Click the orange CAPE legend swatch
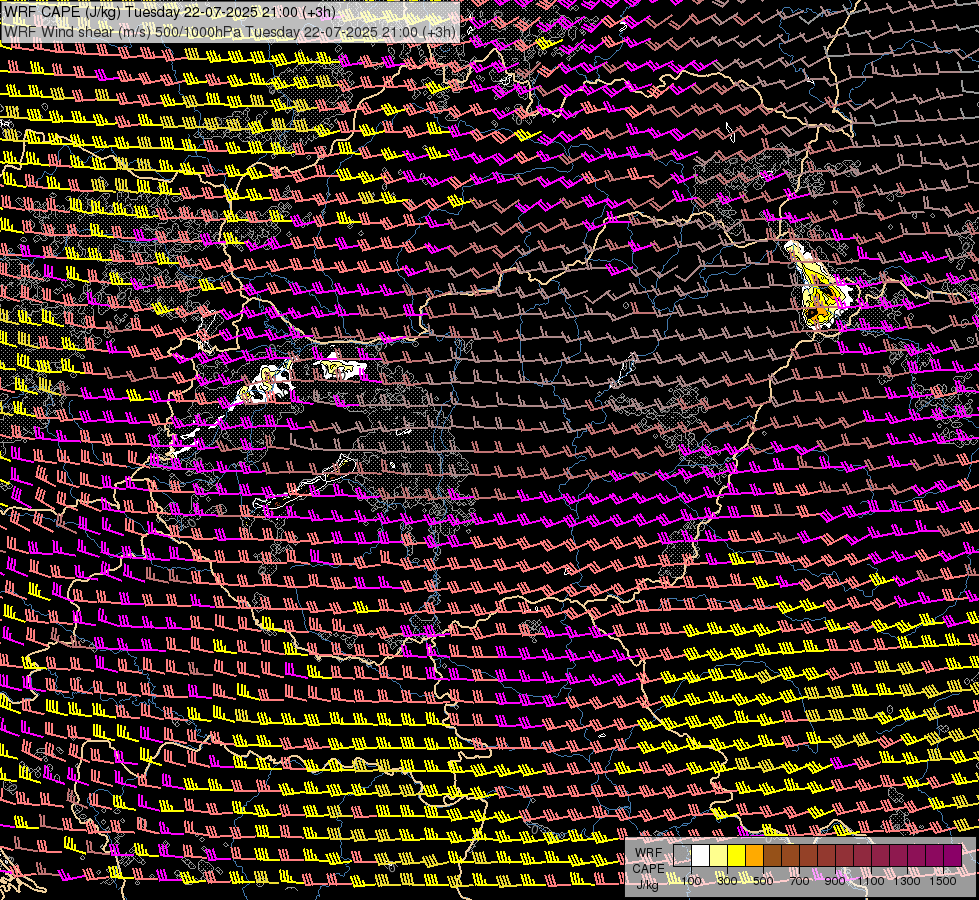 click(x=754, y=856)
